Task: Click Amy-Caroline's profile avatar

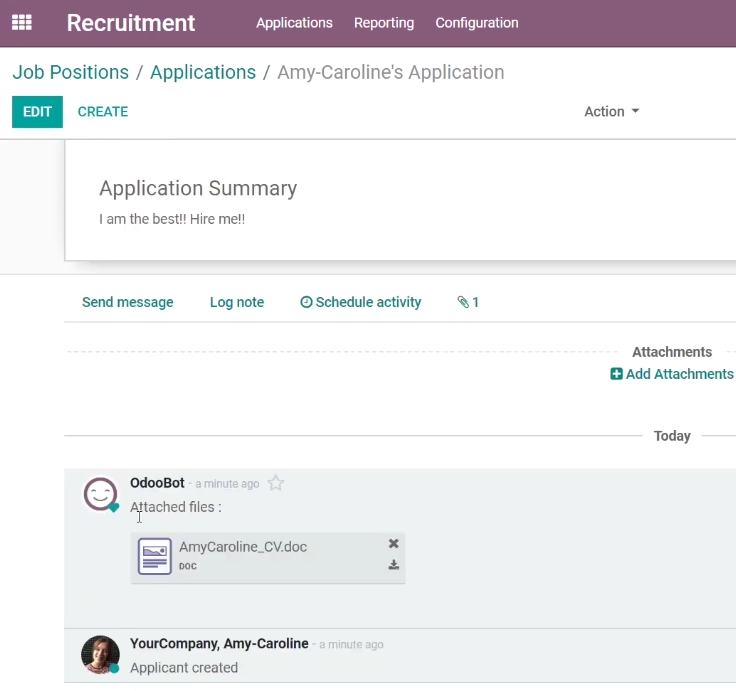Action: 100,654
